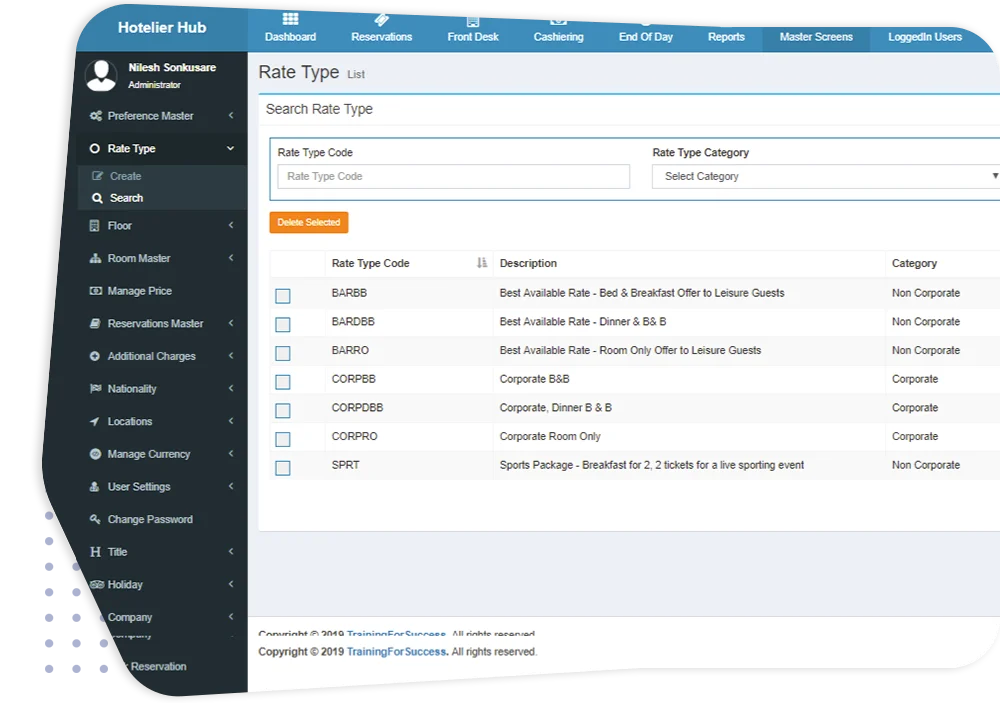This screenshot has height=703, width=1000.
Task: Click the User Settings person icon
Action: coord(94,487)
